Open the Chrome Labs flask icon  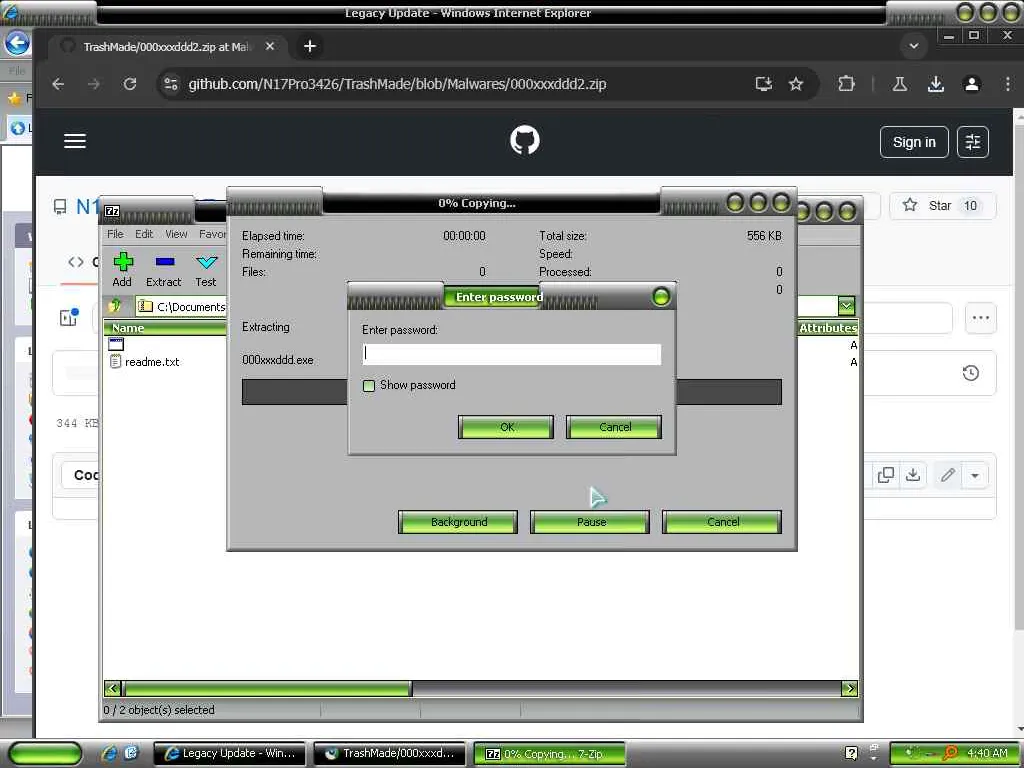point(900,84)
